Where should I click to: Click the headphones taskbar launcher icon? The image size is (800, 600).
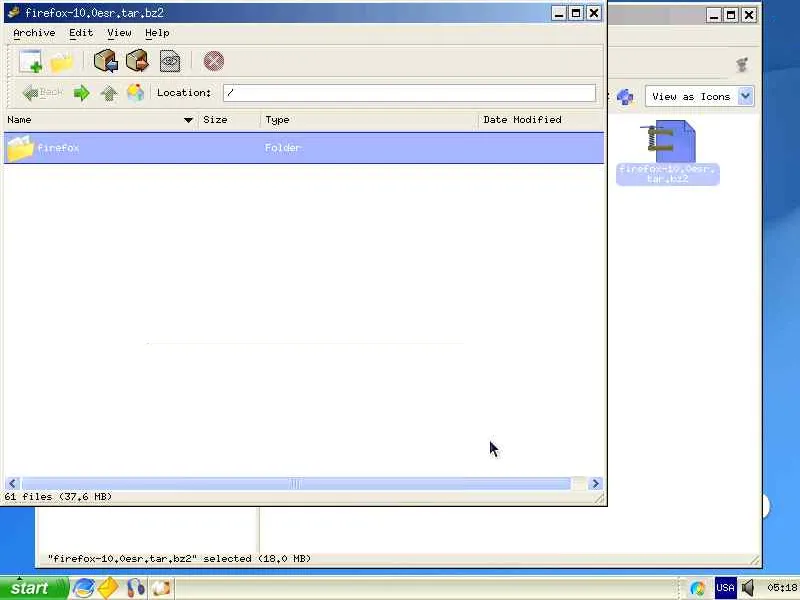click(135, 588)
